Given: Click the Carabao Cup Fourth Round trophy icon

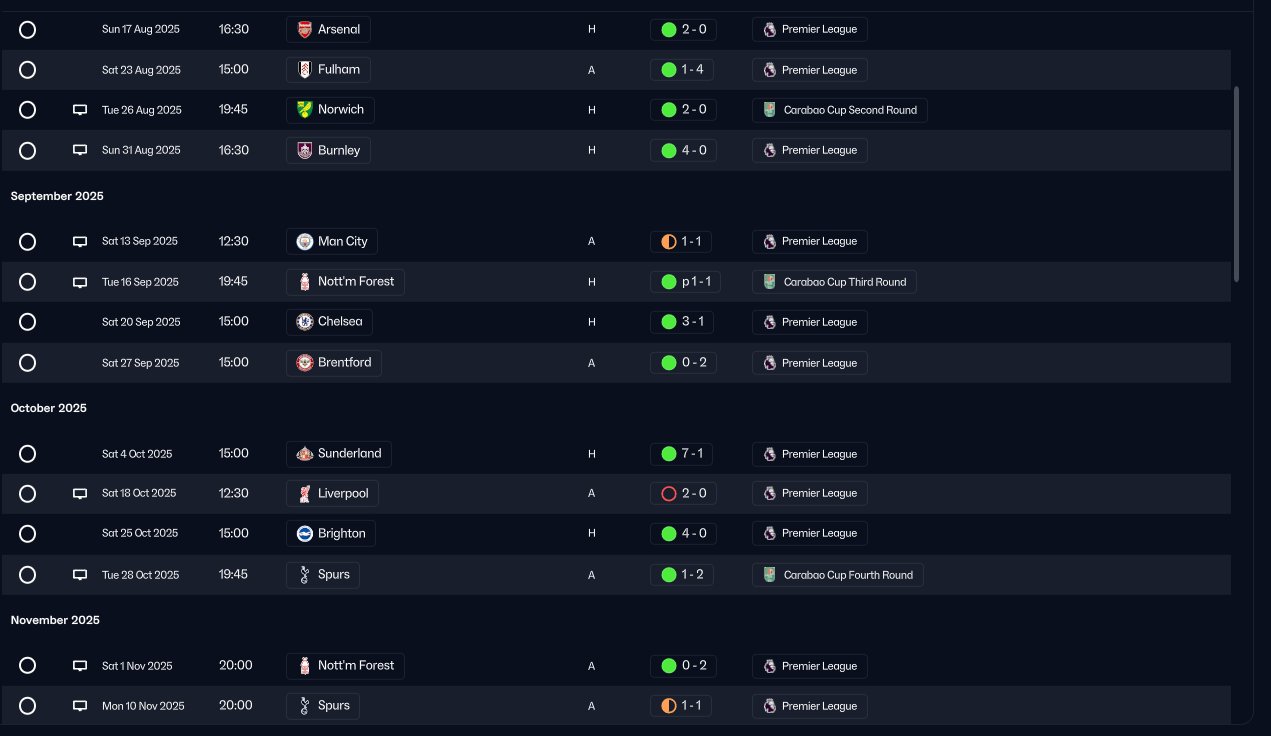Looking at the screenshot, I should (769, 575).
